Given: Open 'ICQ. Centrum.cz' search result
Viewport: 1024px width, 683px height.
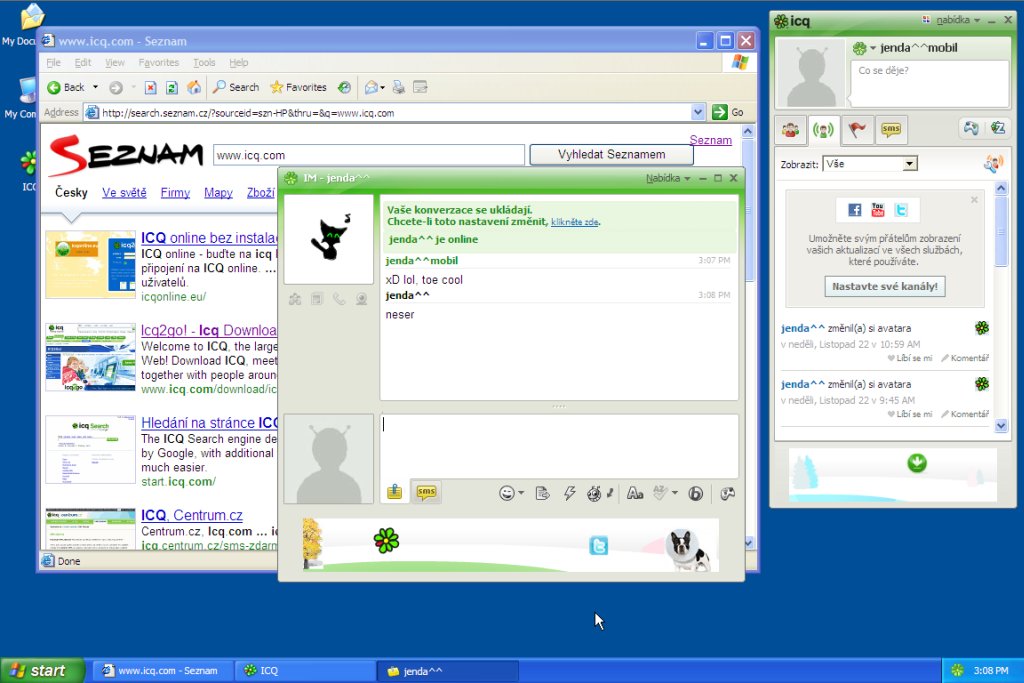Looking at the screenshot, I should click(192, 515).
